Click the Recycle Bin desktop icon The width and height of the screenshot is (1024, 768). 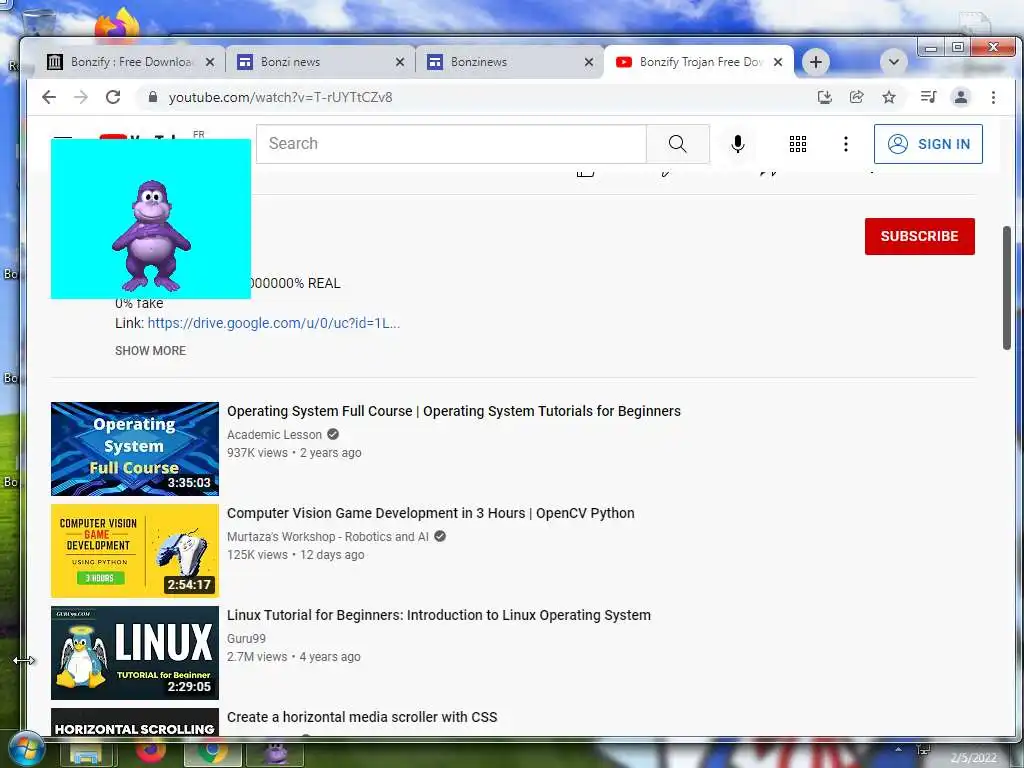[39, 23]
